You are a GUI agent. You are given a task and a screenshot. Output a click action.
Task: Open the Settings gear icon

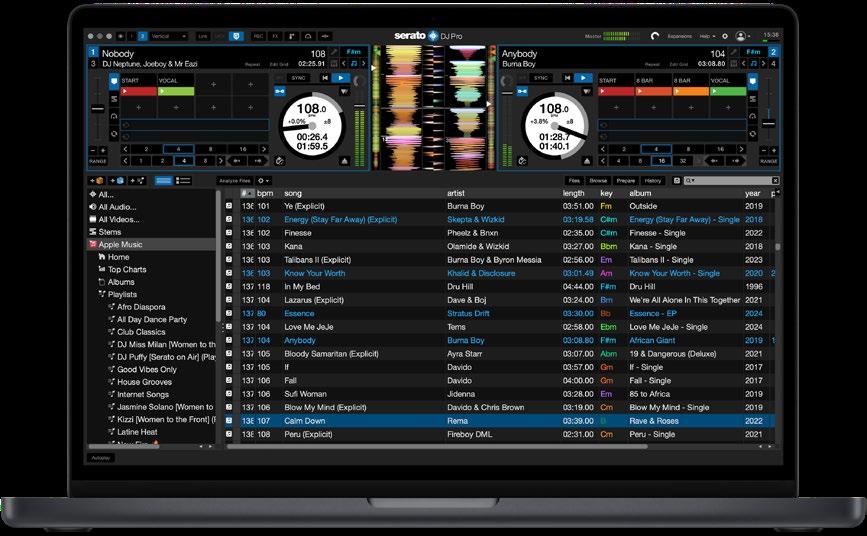click(x=725, y=36)
